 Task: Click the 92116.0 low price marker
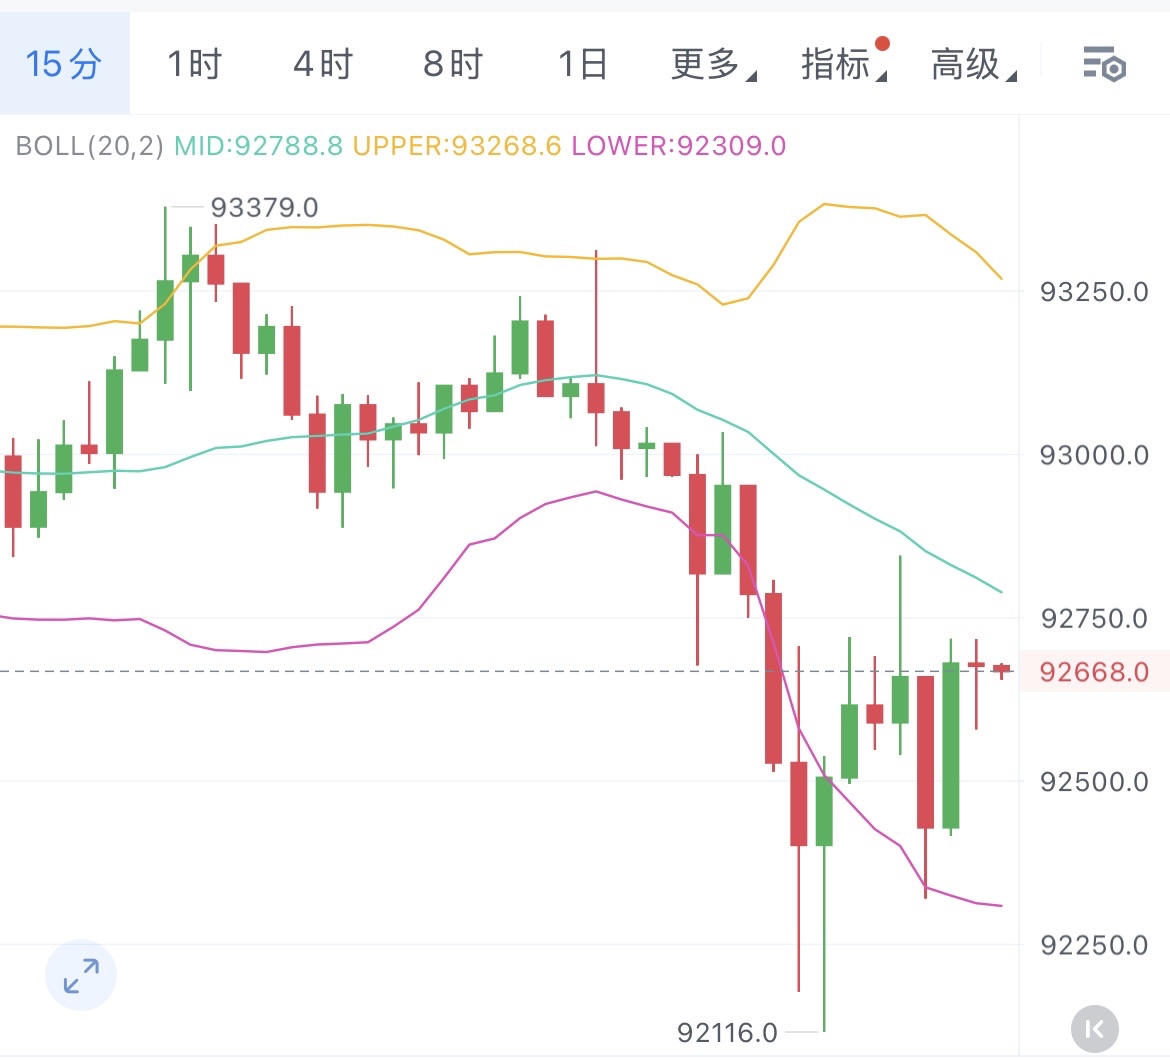tap(727, 1032)
